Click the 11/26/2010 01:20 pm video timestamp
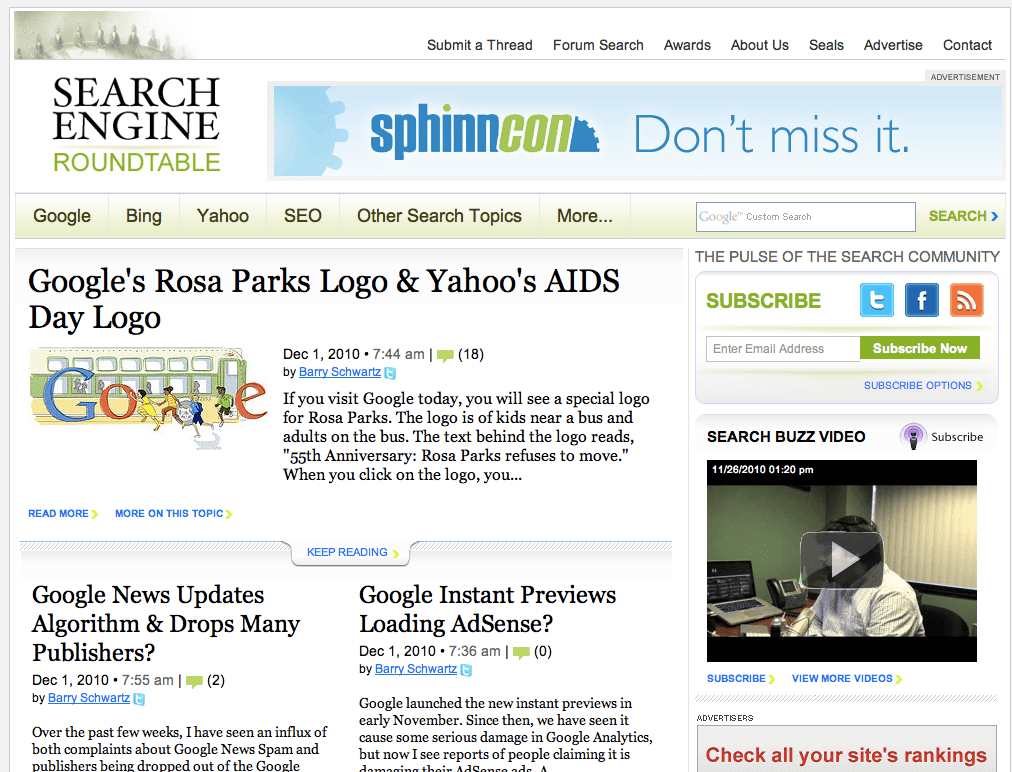Image resolution: width=1012 pixels, height=772 pixels. click(x=762, y=469)
